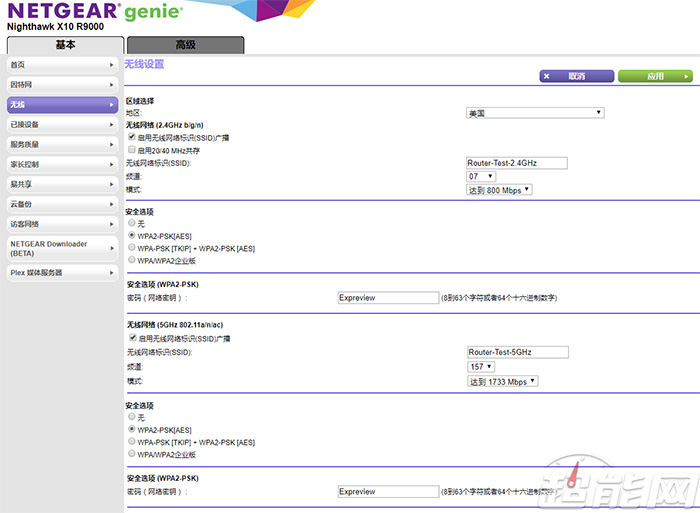700x513 pixels.
Task: Switch to the 高级 tab
Action: [x=185, y=45]
